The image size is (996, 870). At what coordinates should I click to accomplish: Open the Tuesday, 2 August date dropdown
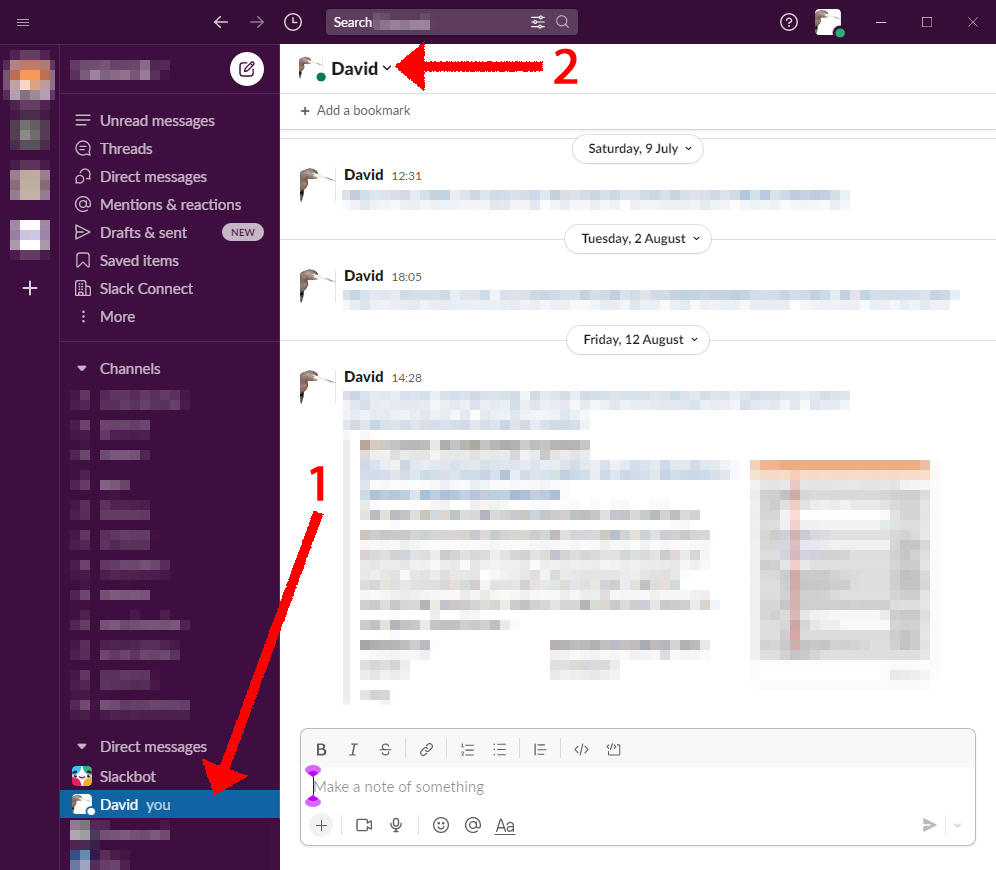[638, 239]
